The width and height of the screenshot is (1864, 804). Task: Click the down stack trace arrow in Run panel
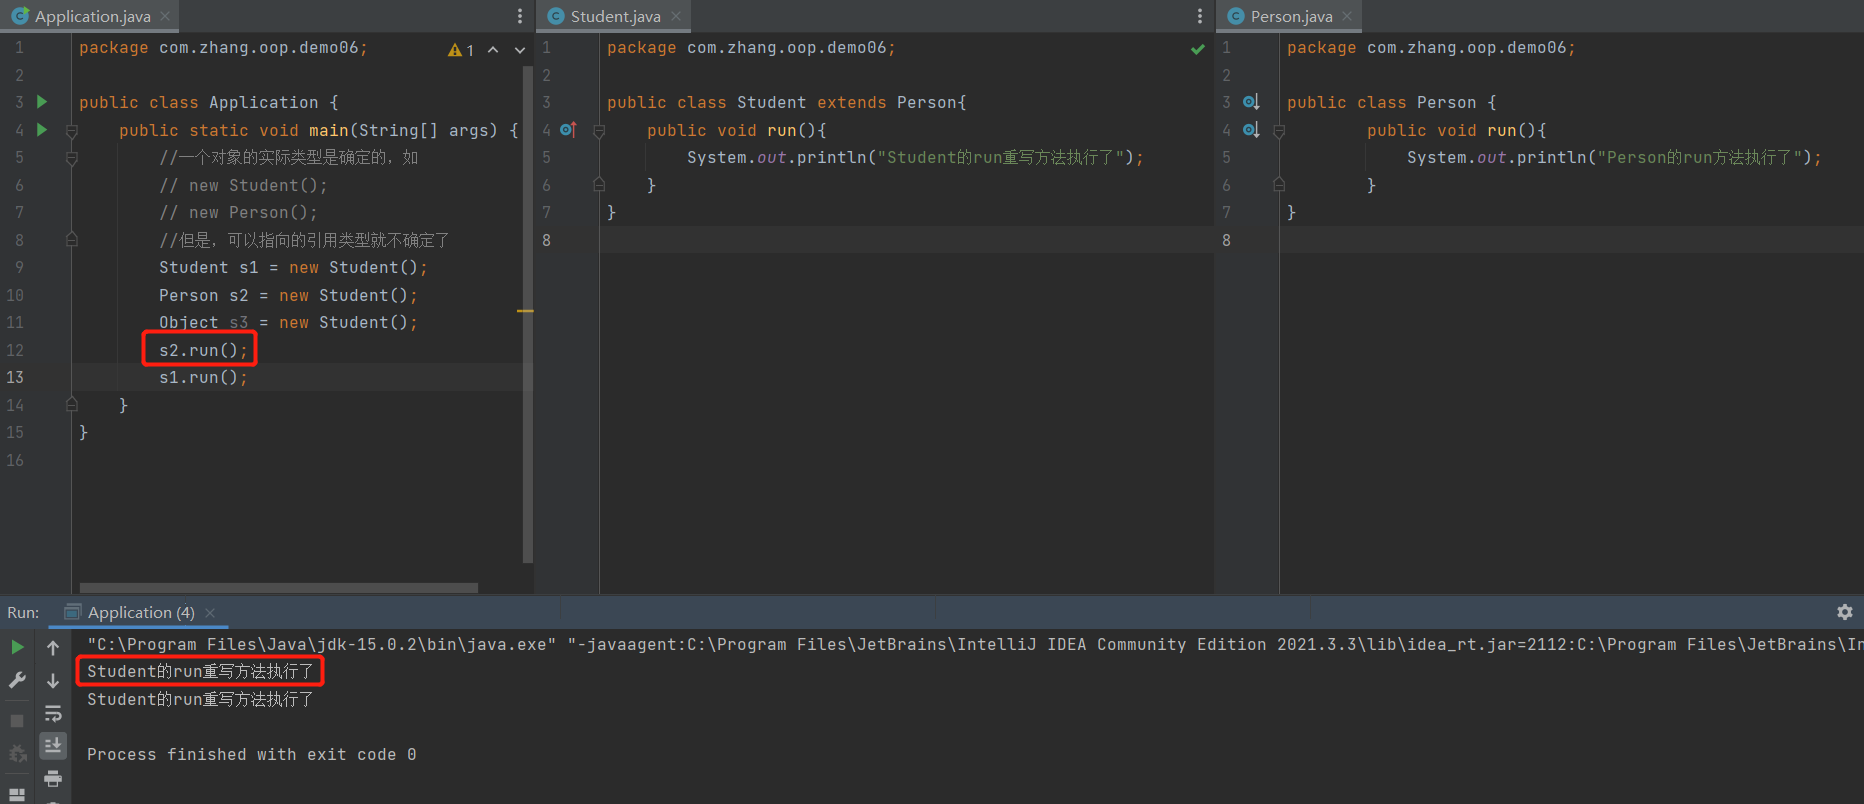tap(53, 681)
